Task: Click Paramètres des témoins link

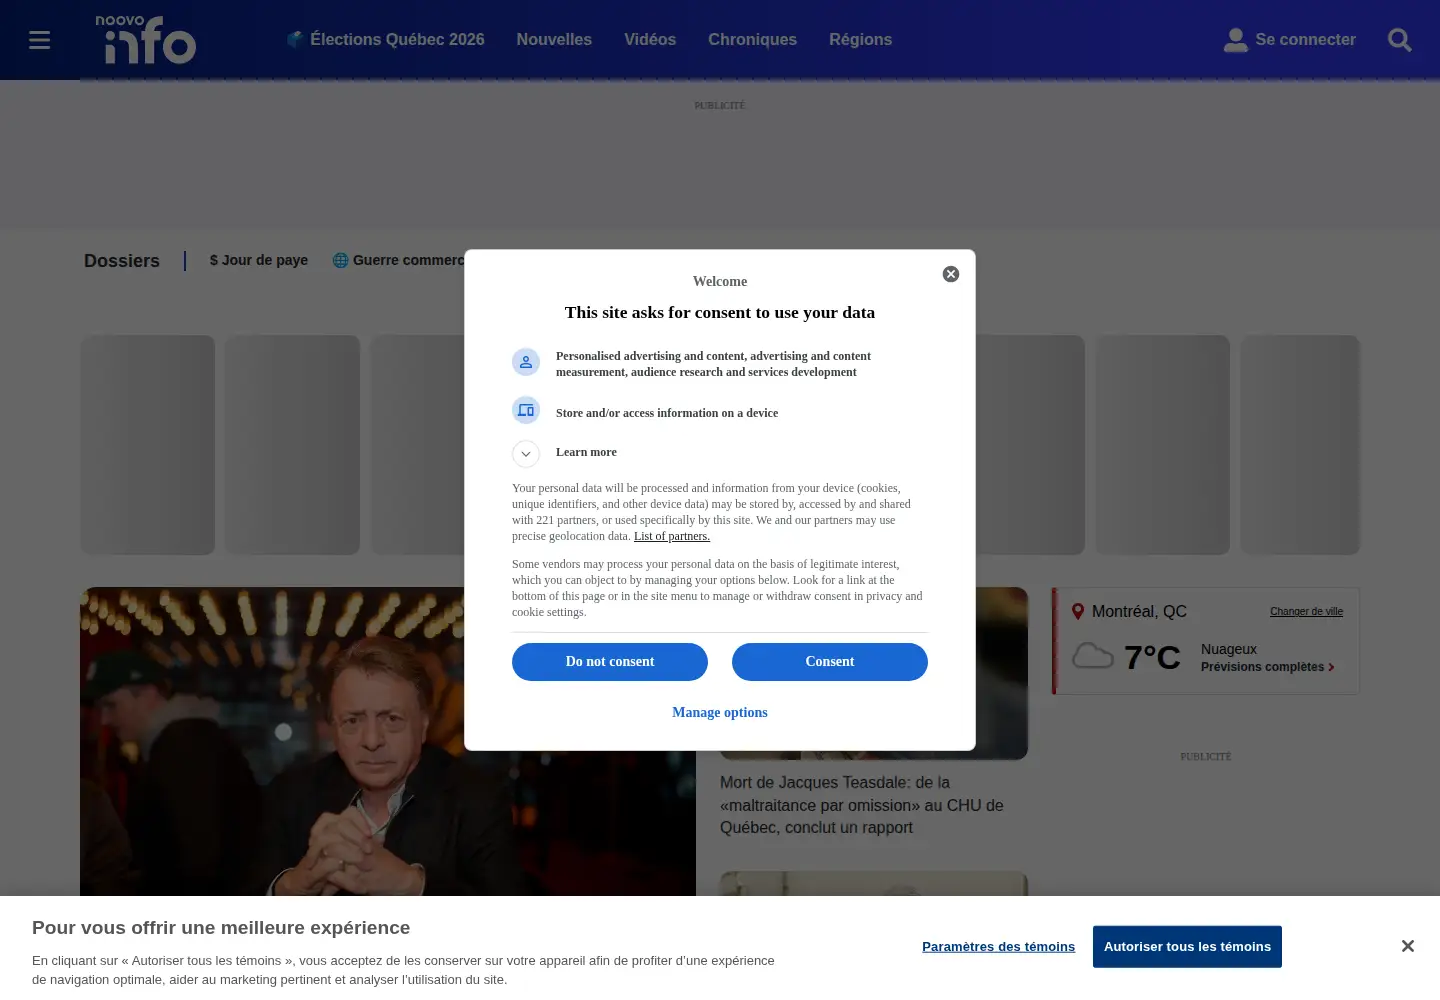Action: (x=998, y=947)
